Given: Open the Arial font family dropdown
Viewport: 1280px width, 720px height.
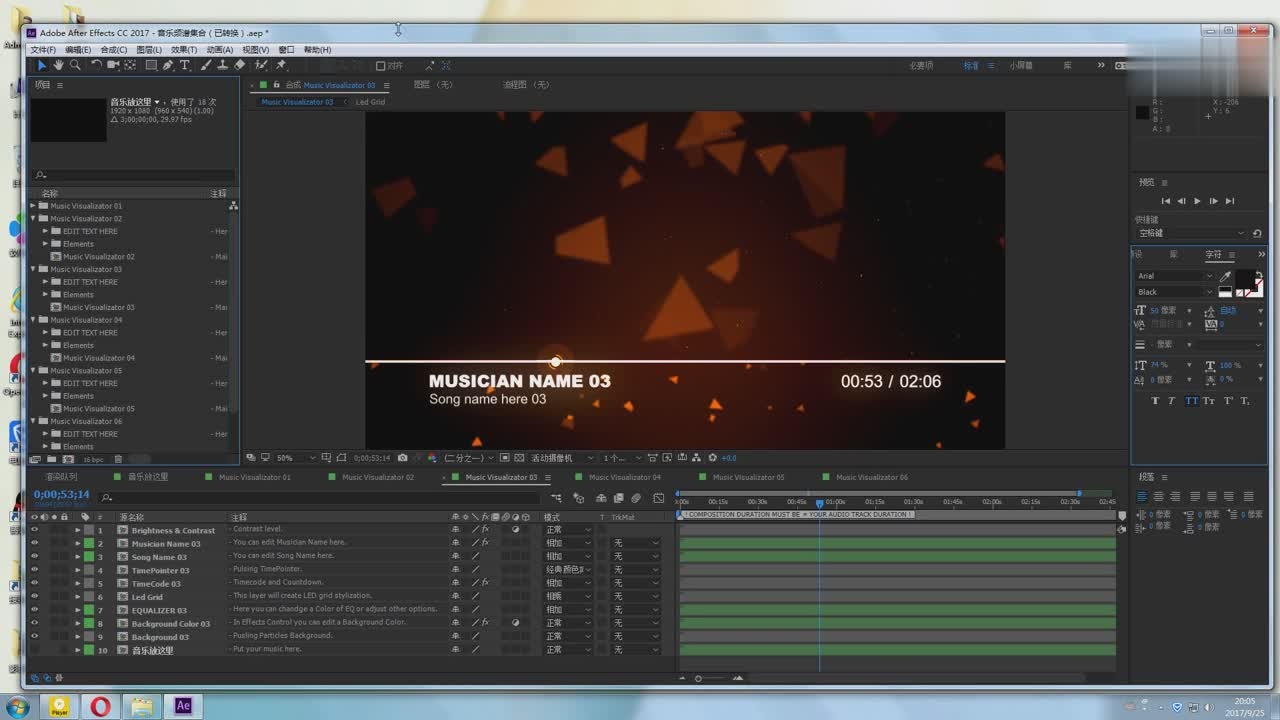Looking at the screenshot, I should click(x=1174, y=276).
